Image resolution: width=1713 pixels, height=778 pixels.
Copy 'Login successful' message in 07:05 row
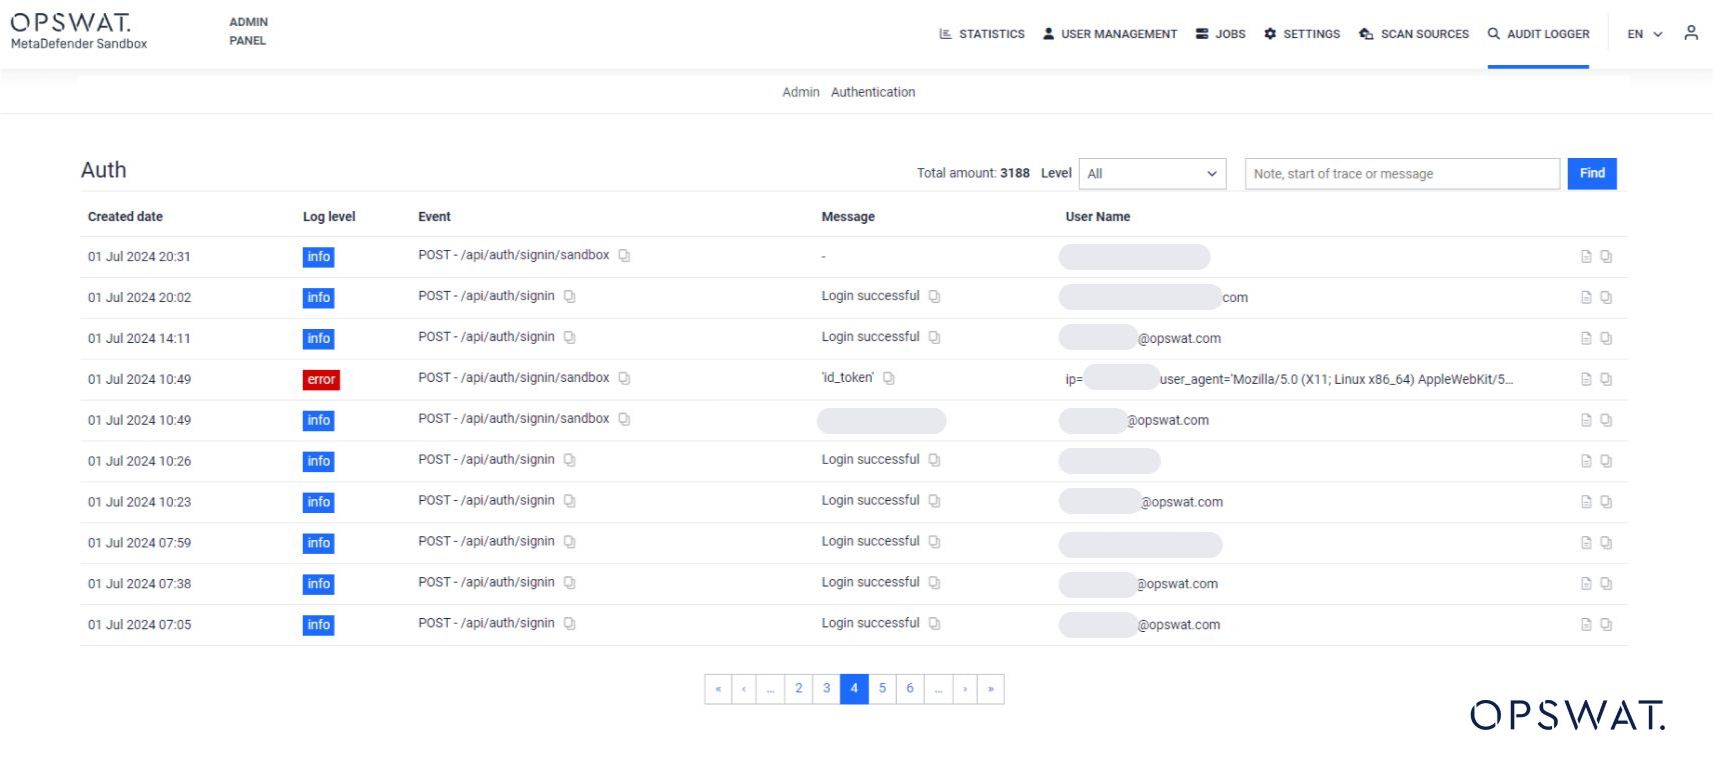click(x=934, y=624)
